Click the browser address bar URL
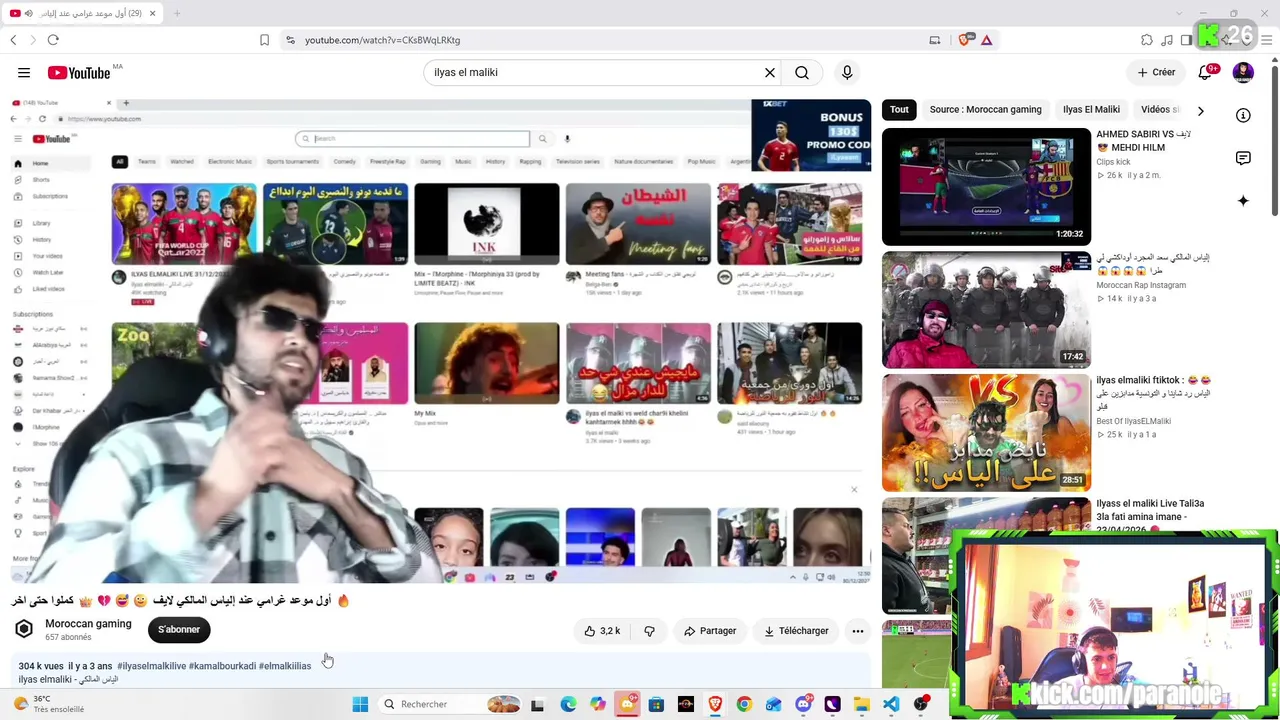1280x720 pixels. [382, 40]
